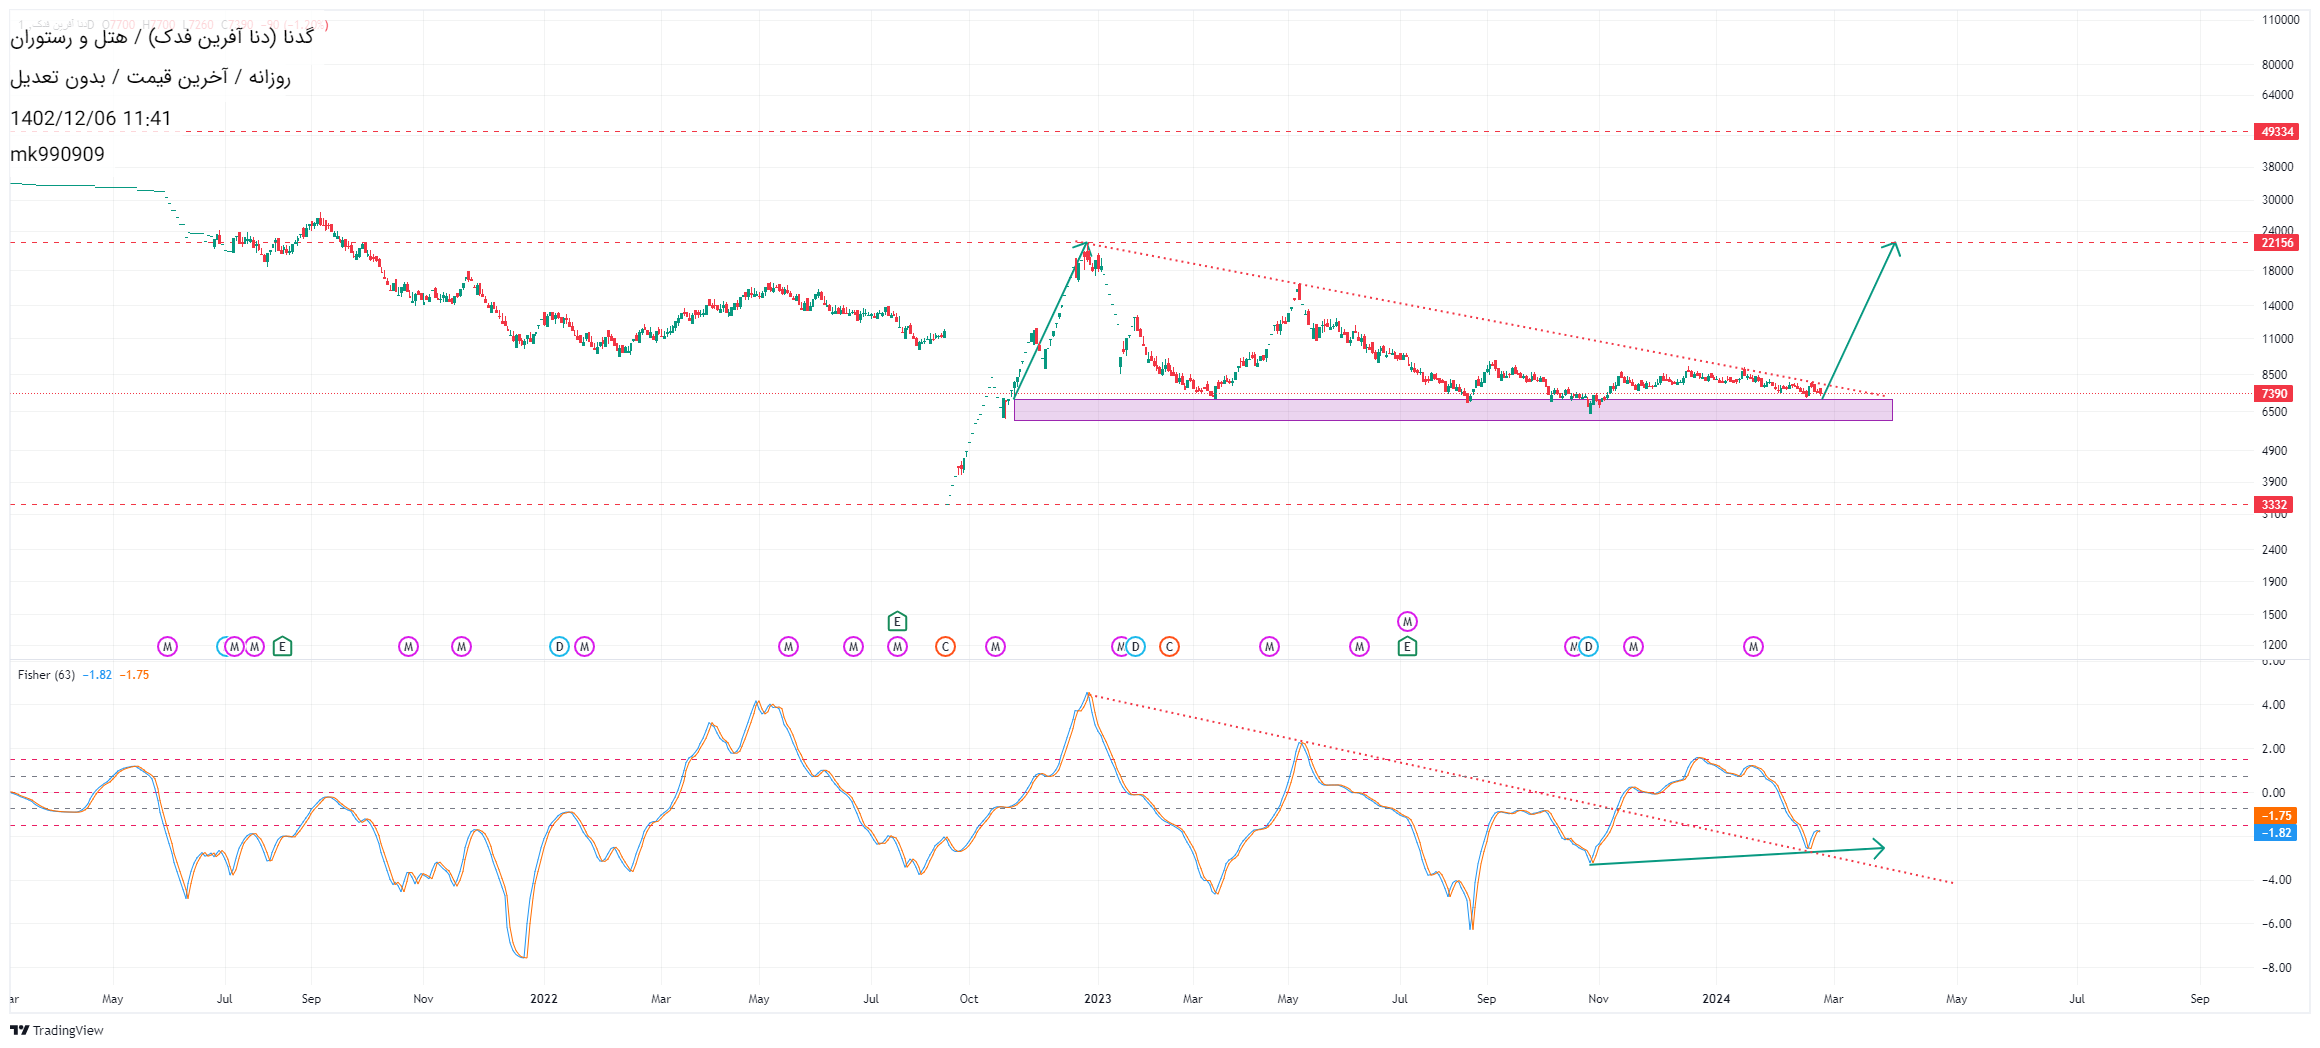Viewport: 2320px width, 1048px height.
Task: Select the 22156 red price label
Action: 2277,243
